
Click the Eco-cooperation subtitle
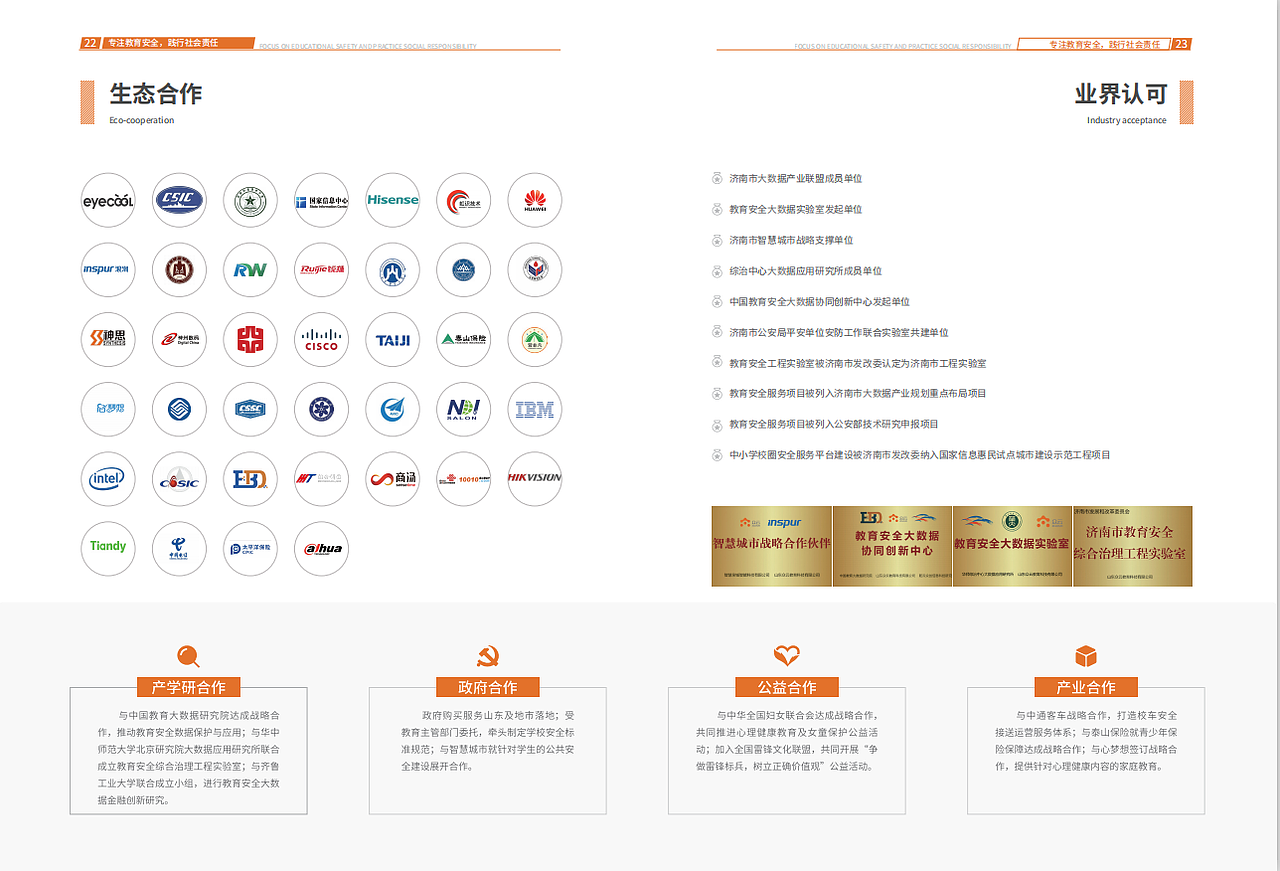click(x=142, y=120)
